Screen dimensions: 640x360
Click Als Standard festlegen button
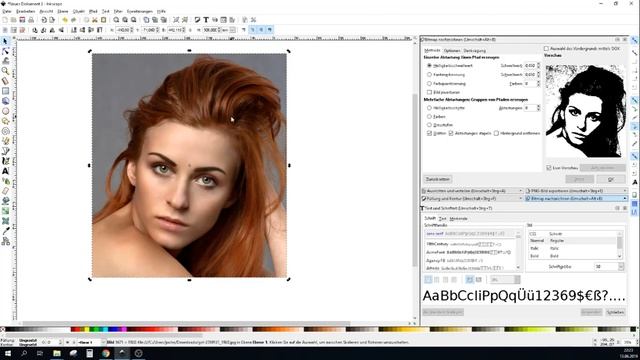point(443,312)
